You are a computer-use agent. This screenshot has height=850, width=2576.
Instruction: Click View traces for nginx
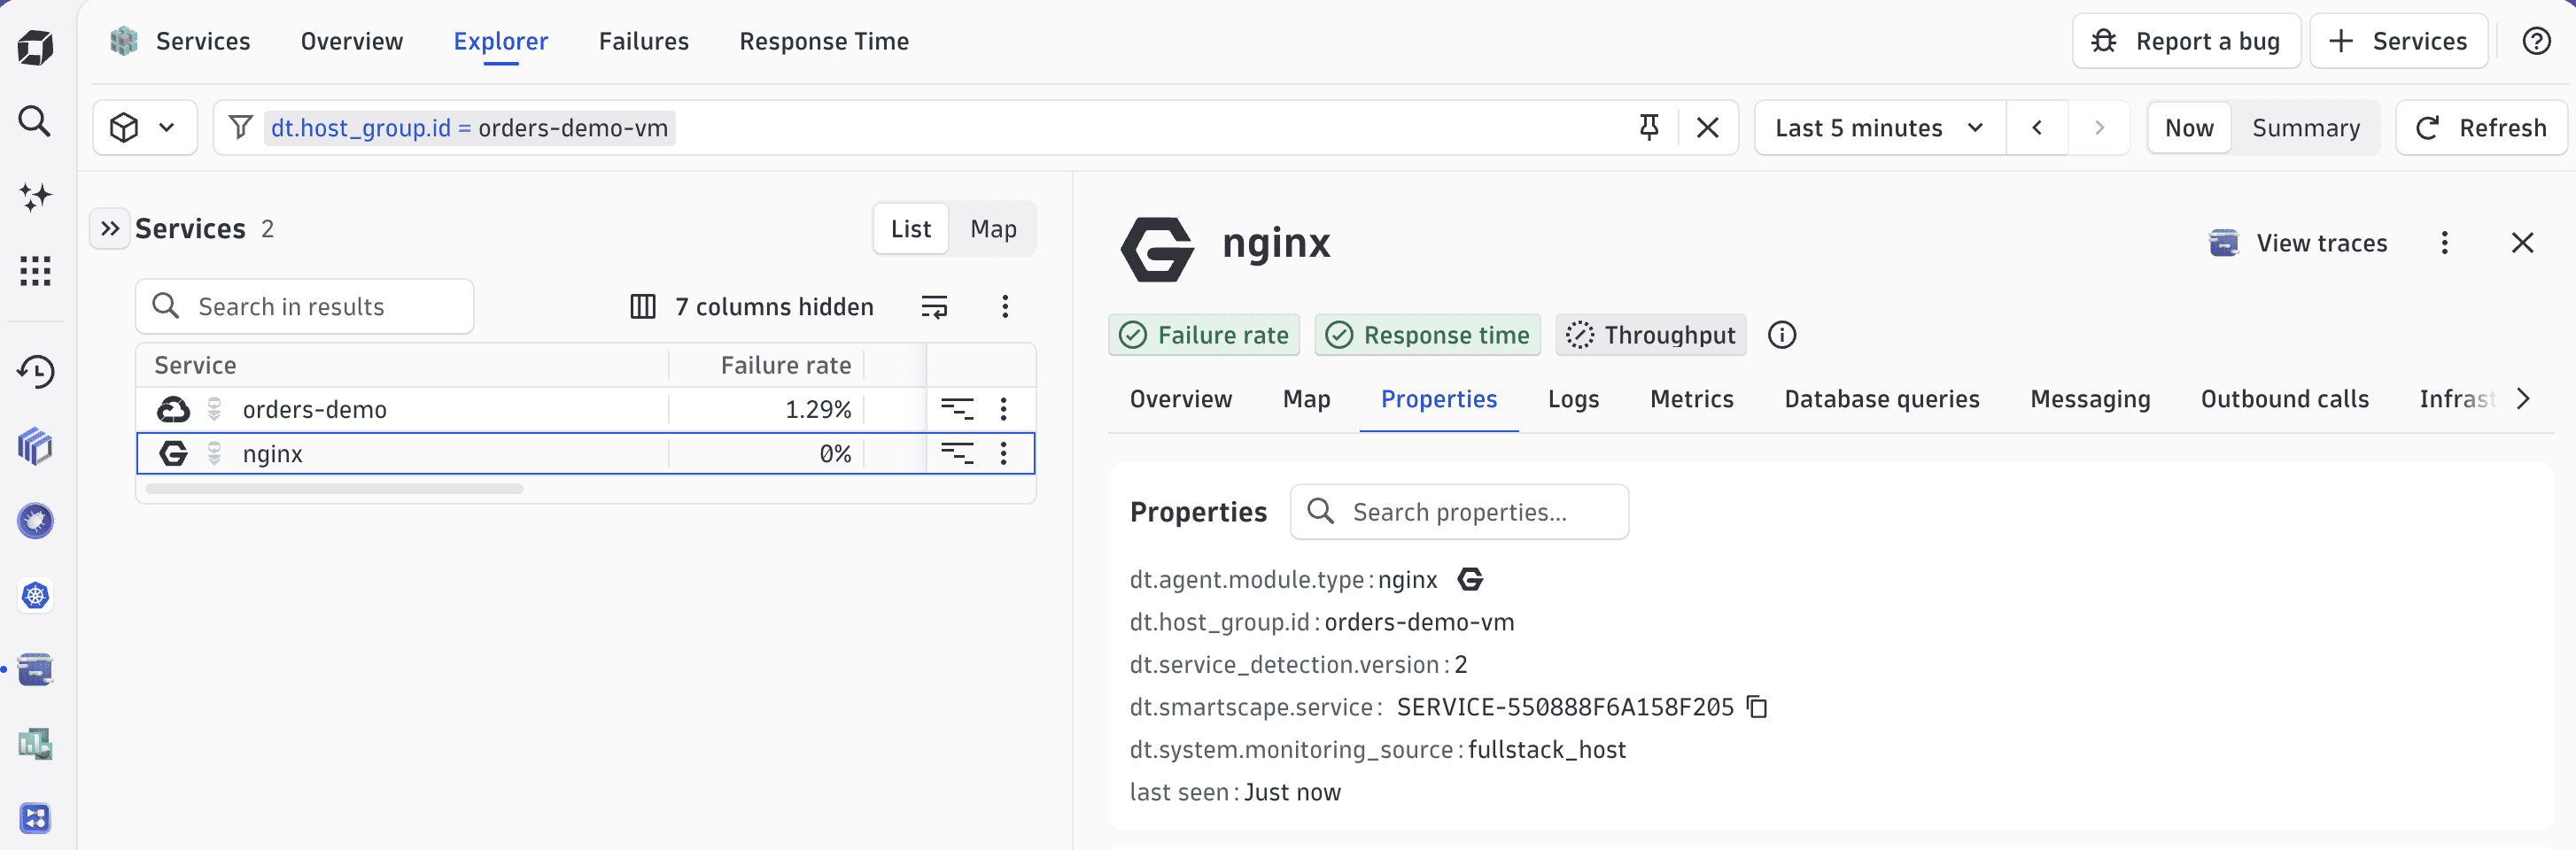click(x=2297, y=243)
